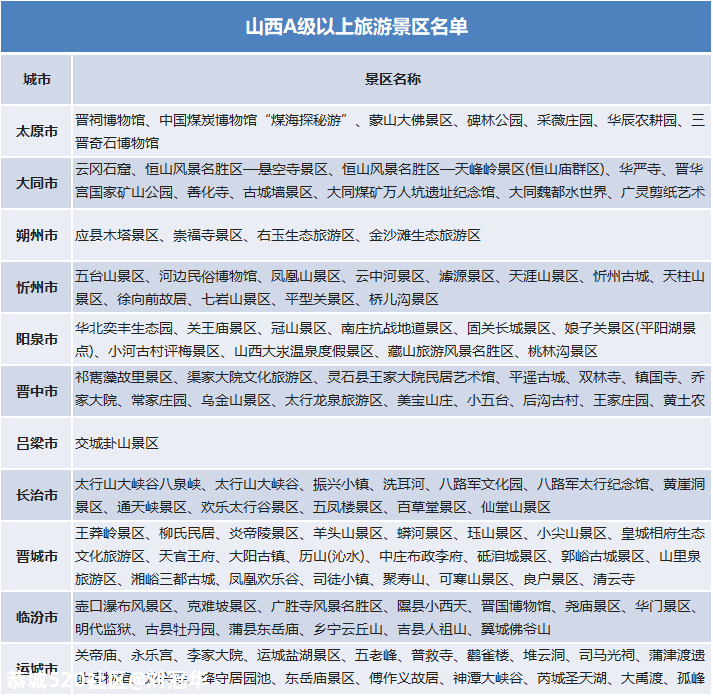This screenshot has width=713, height=696.
Task: Click 八路军文化园 in the 长治市 row
Action: 481,484
